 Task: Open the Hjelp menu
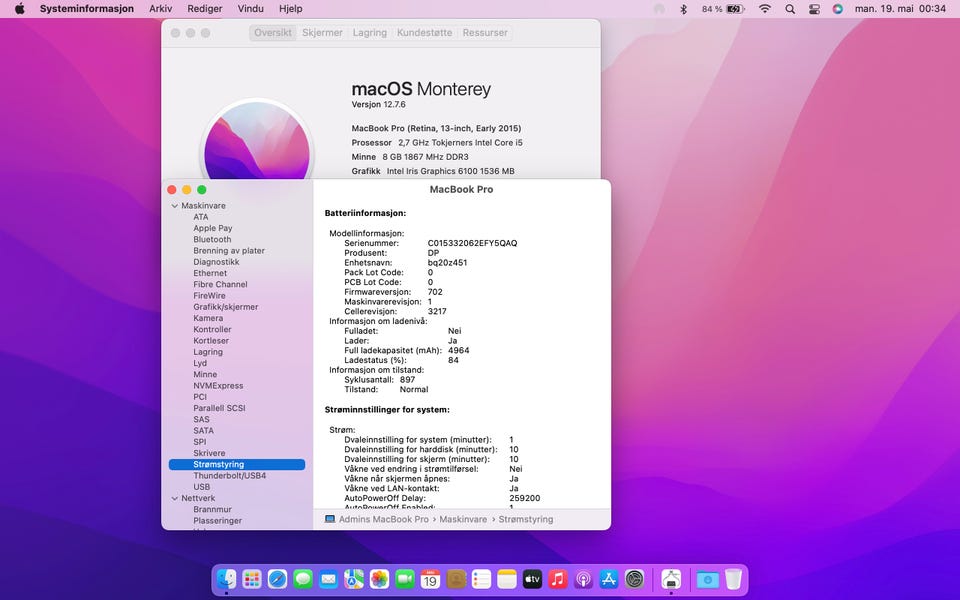(x=291, y=9)
